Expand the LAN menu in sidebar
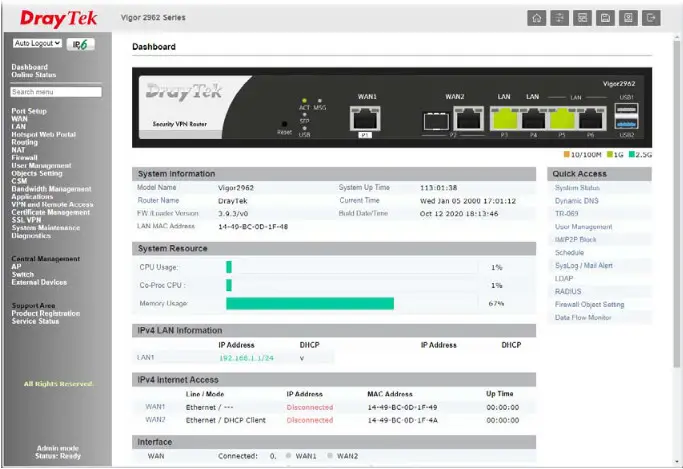This screenshot has height=469, width=683. [x=18, y=126]
